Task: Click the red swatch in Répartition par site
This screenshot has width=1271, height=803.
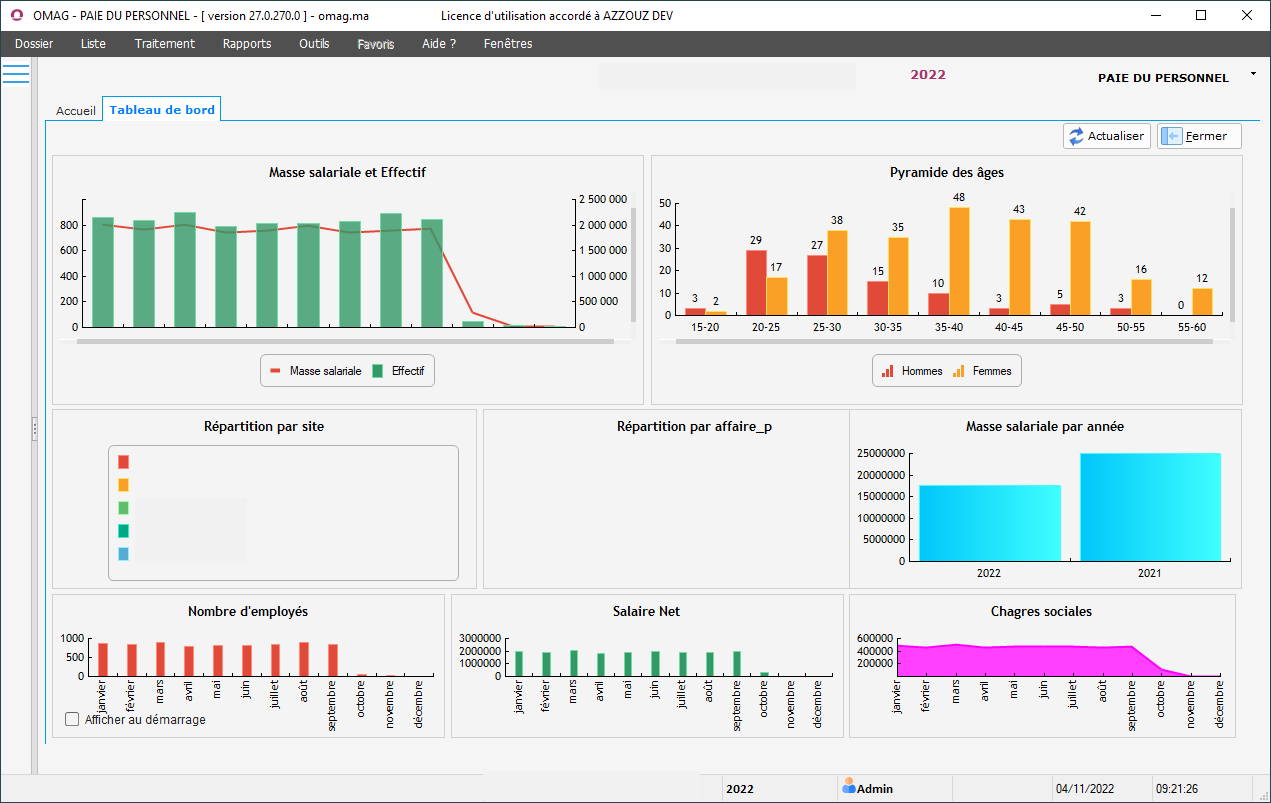Action: 123,462
